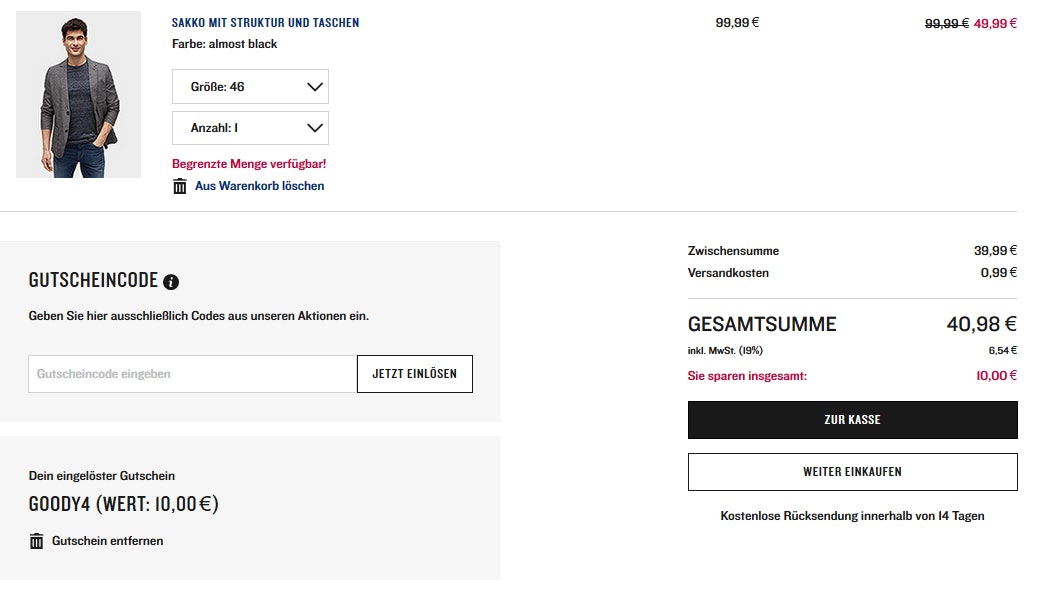
Task: Click the Weiter Einkaufen button
Action: 852,472
